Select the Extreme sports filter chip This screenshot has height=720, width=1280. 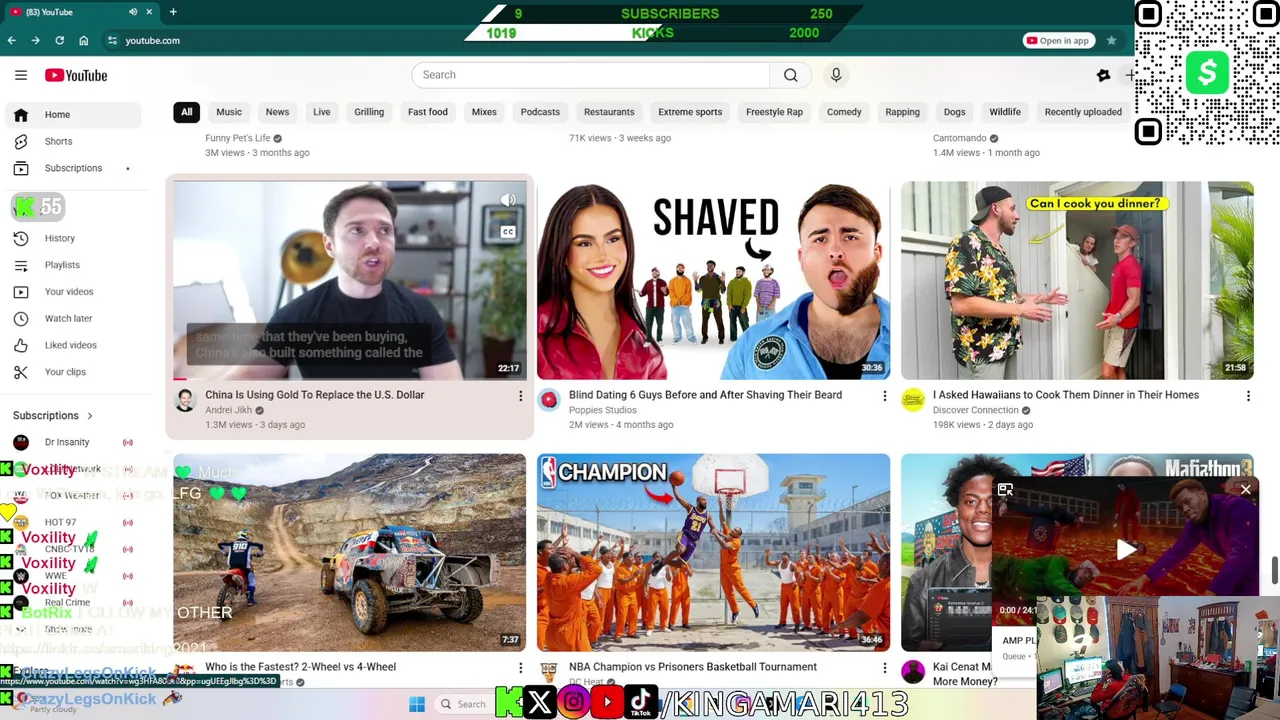click(690, 112)
